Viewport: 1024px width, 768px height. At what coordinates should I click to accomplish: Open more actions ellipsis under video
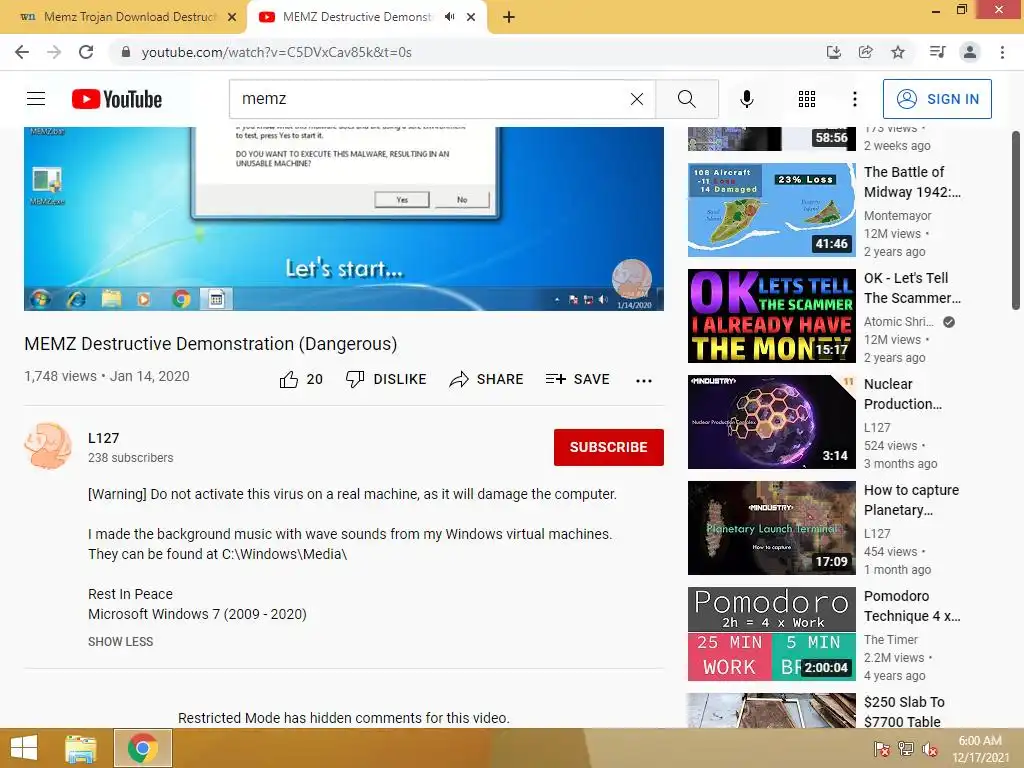[643, 381]
